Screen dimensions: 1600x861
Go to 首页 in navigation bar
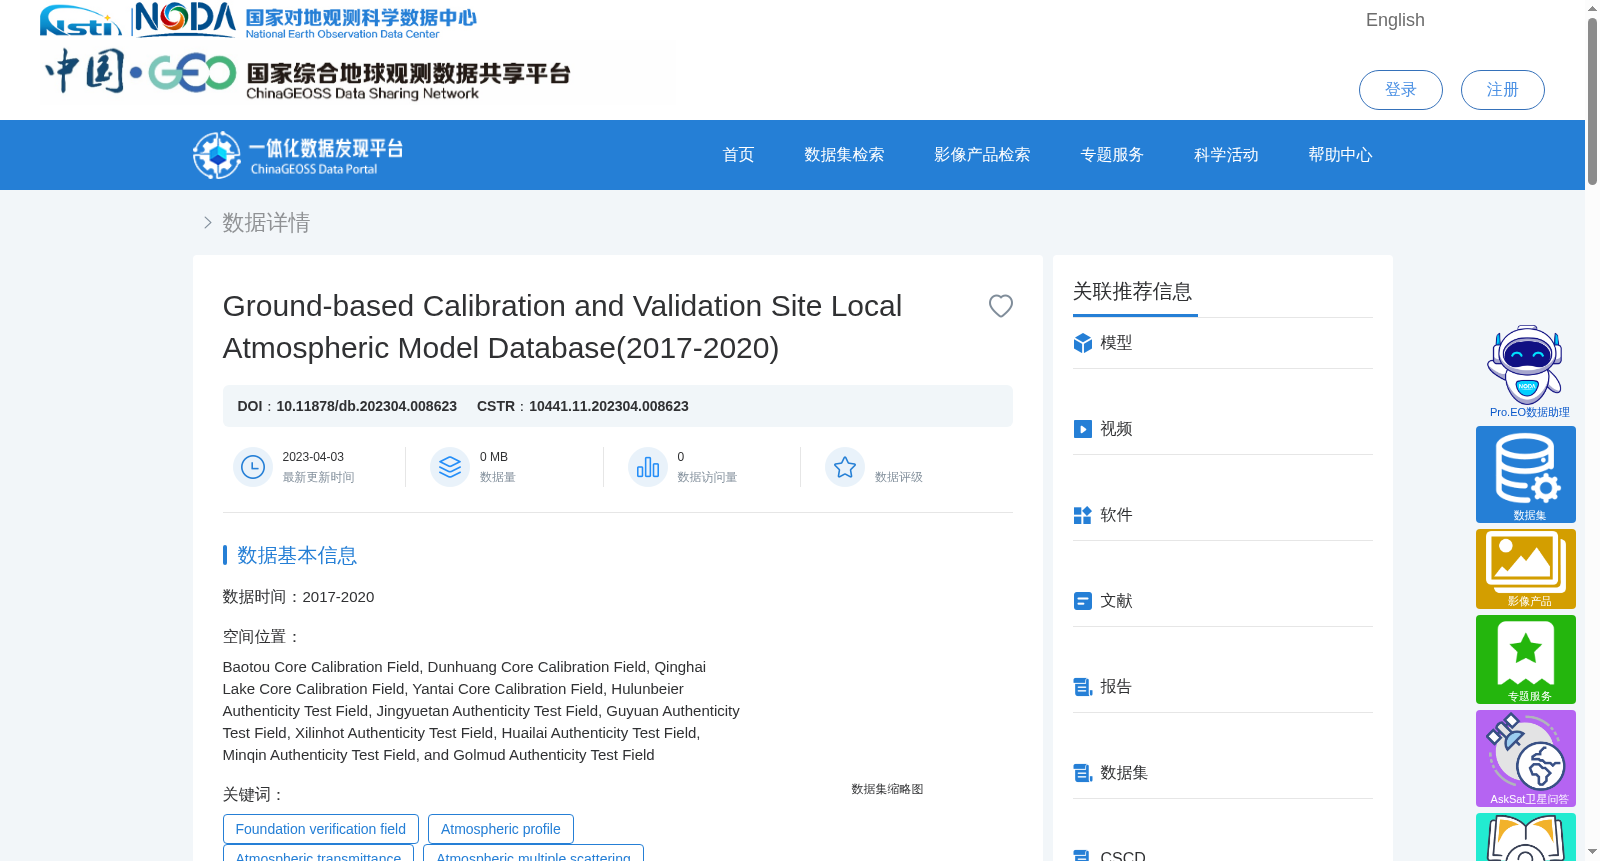point(738,155)
